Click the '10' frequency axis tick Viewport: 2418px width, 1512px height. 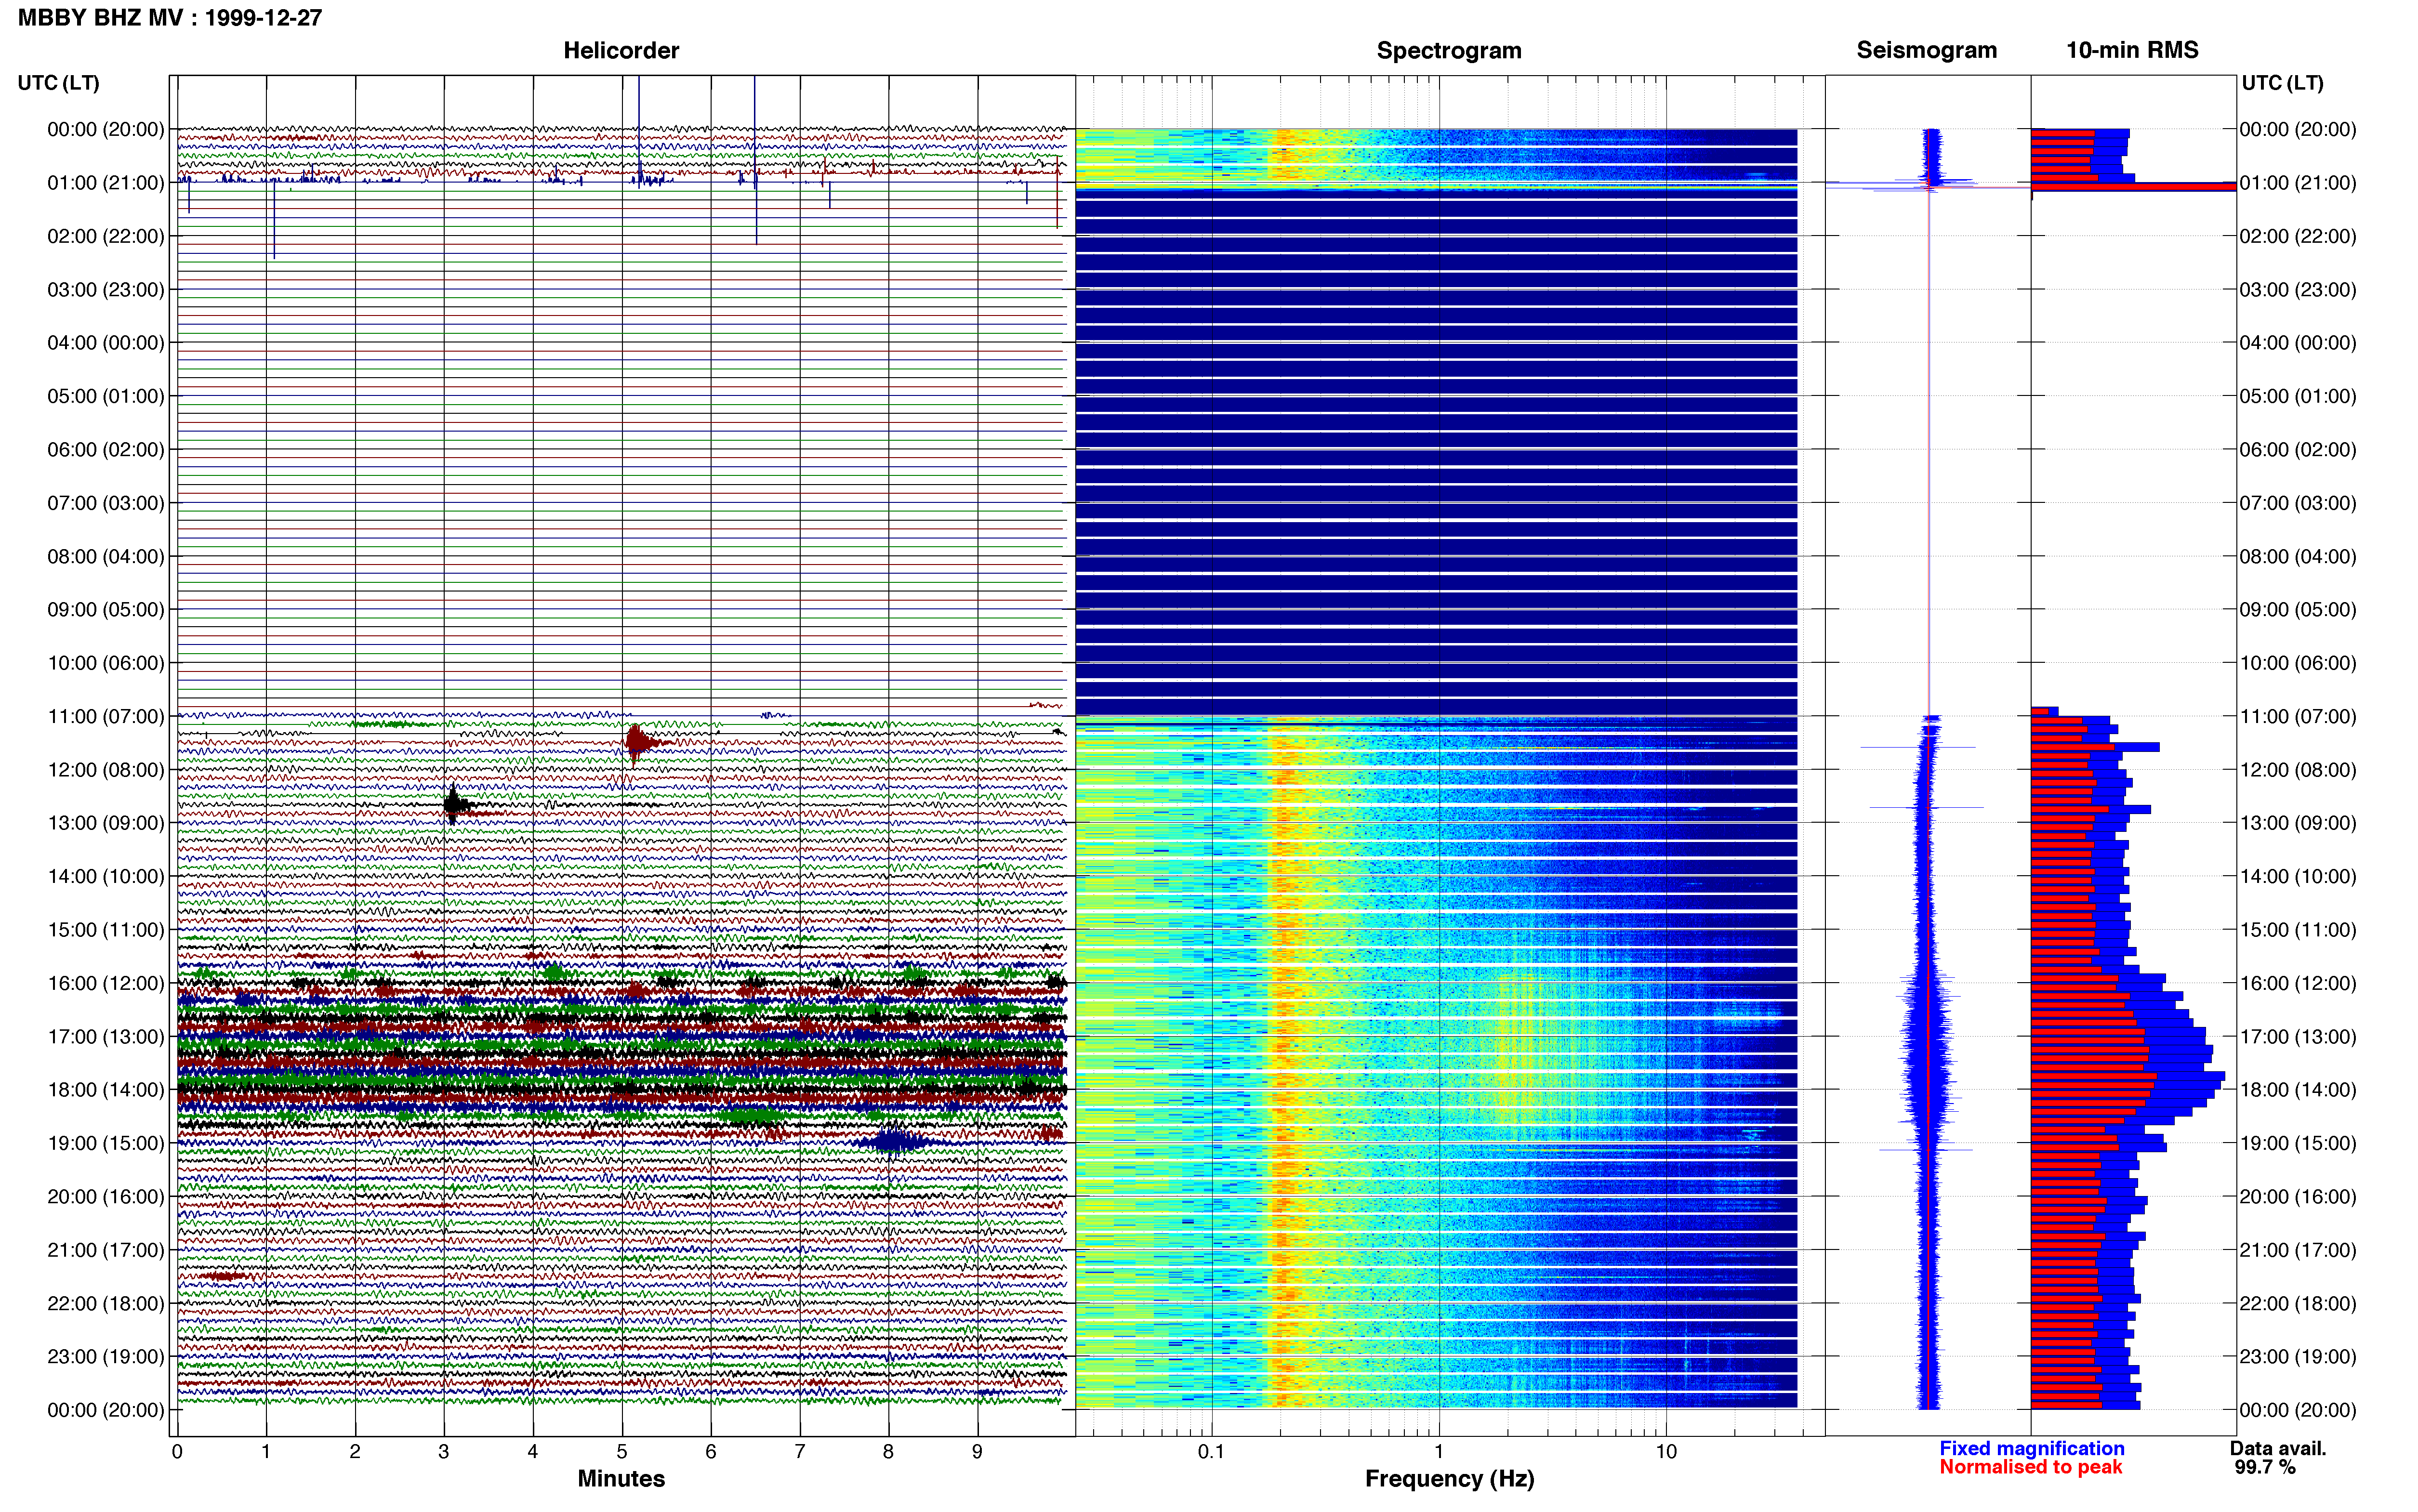[x=1666, y=1452]
